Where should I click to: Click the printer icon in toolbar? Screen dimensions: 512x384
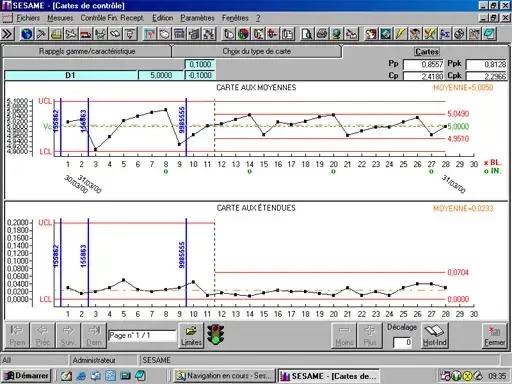coord(322,34)
